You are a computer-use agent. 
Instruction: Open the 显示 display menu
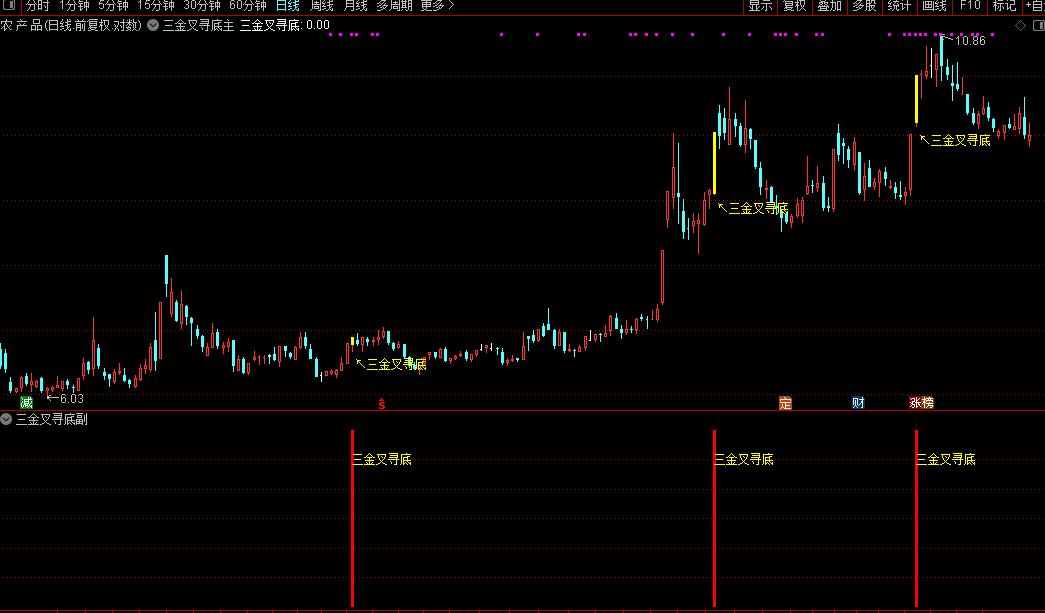760,7
